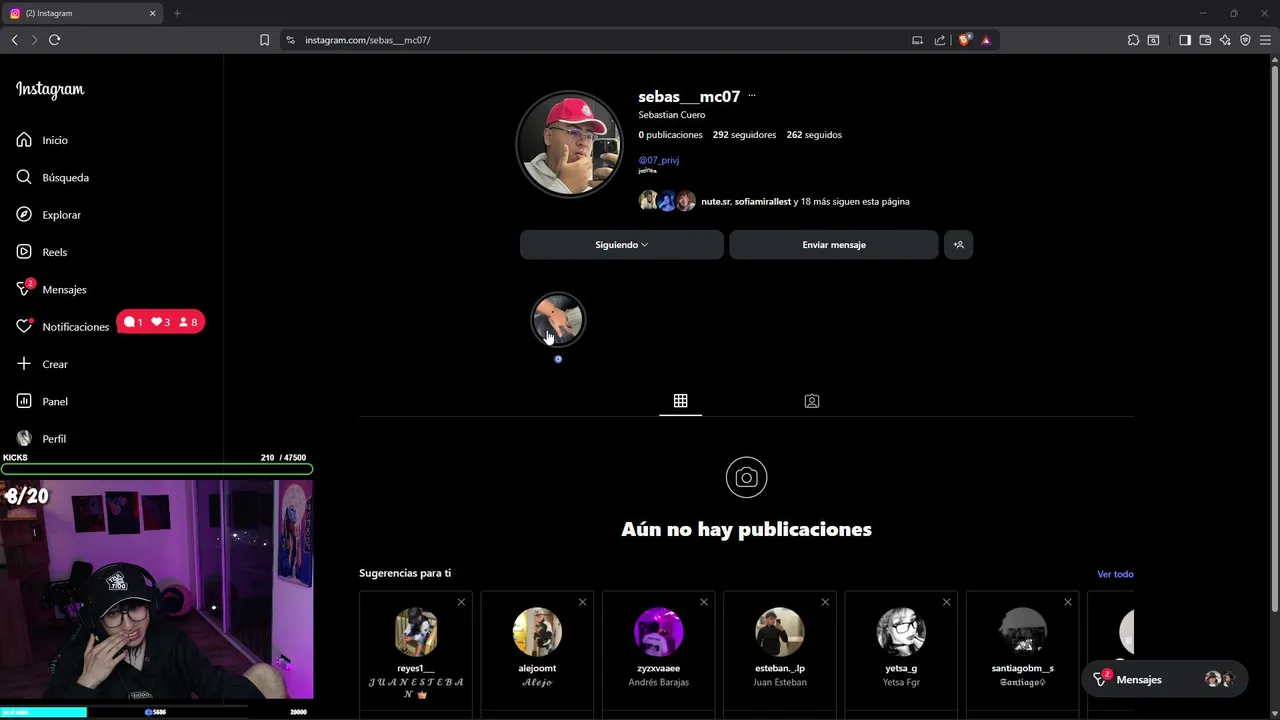Select the (2) Instagram tab
The width and height of the screenshot is (1280, 720).
(82, 13)
